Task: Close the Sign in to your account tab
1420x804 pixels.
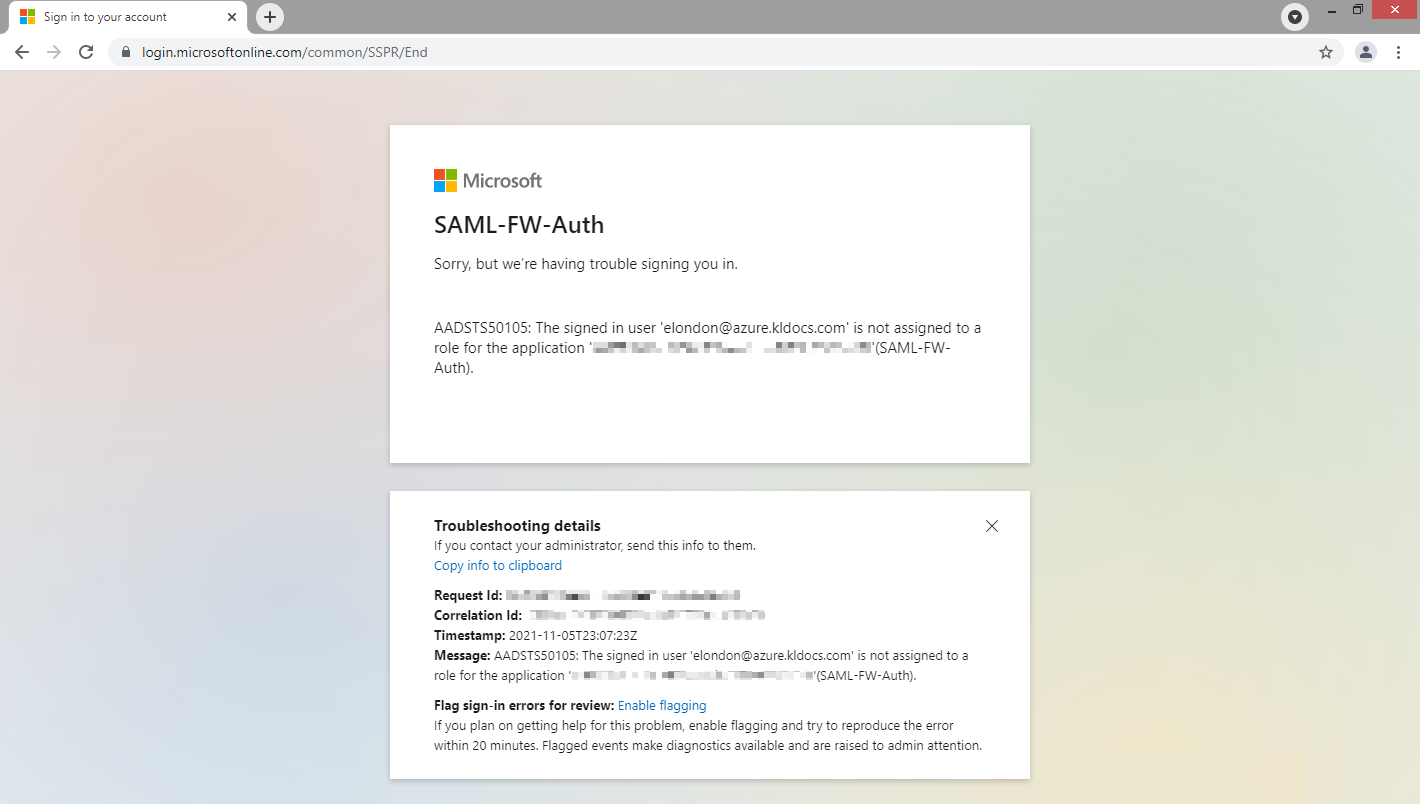Action: (x=231, y=16)
